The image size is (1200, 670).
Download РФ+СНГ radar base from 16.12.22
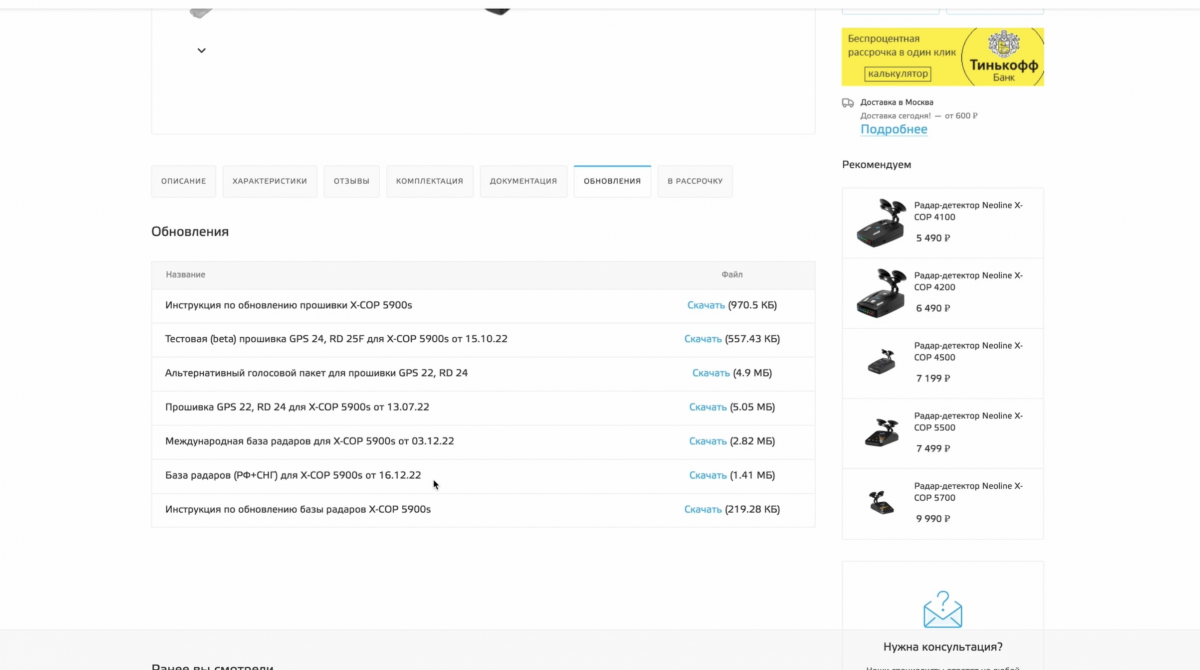(x=707, y=475)
